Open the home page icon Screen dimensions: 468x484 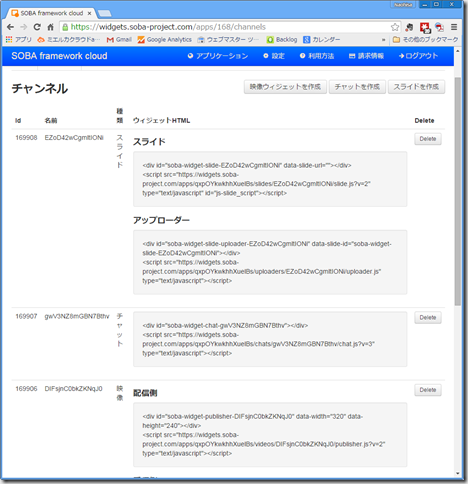(x=50, y=27)
